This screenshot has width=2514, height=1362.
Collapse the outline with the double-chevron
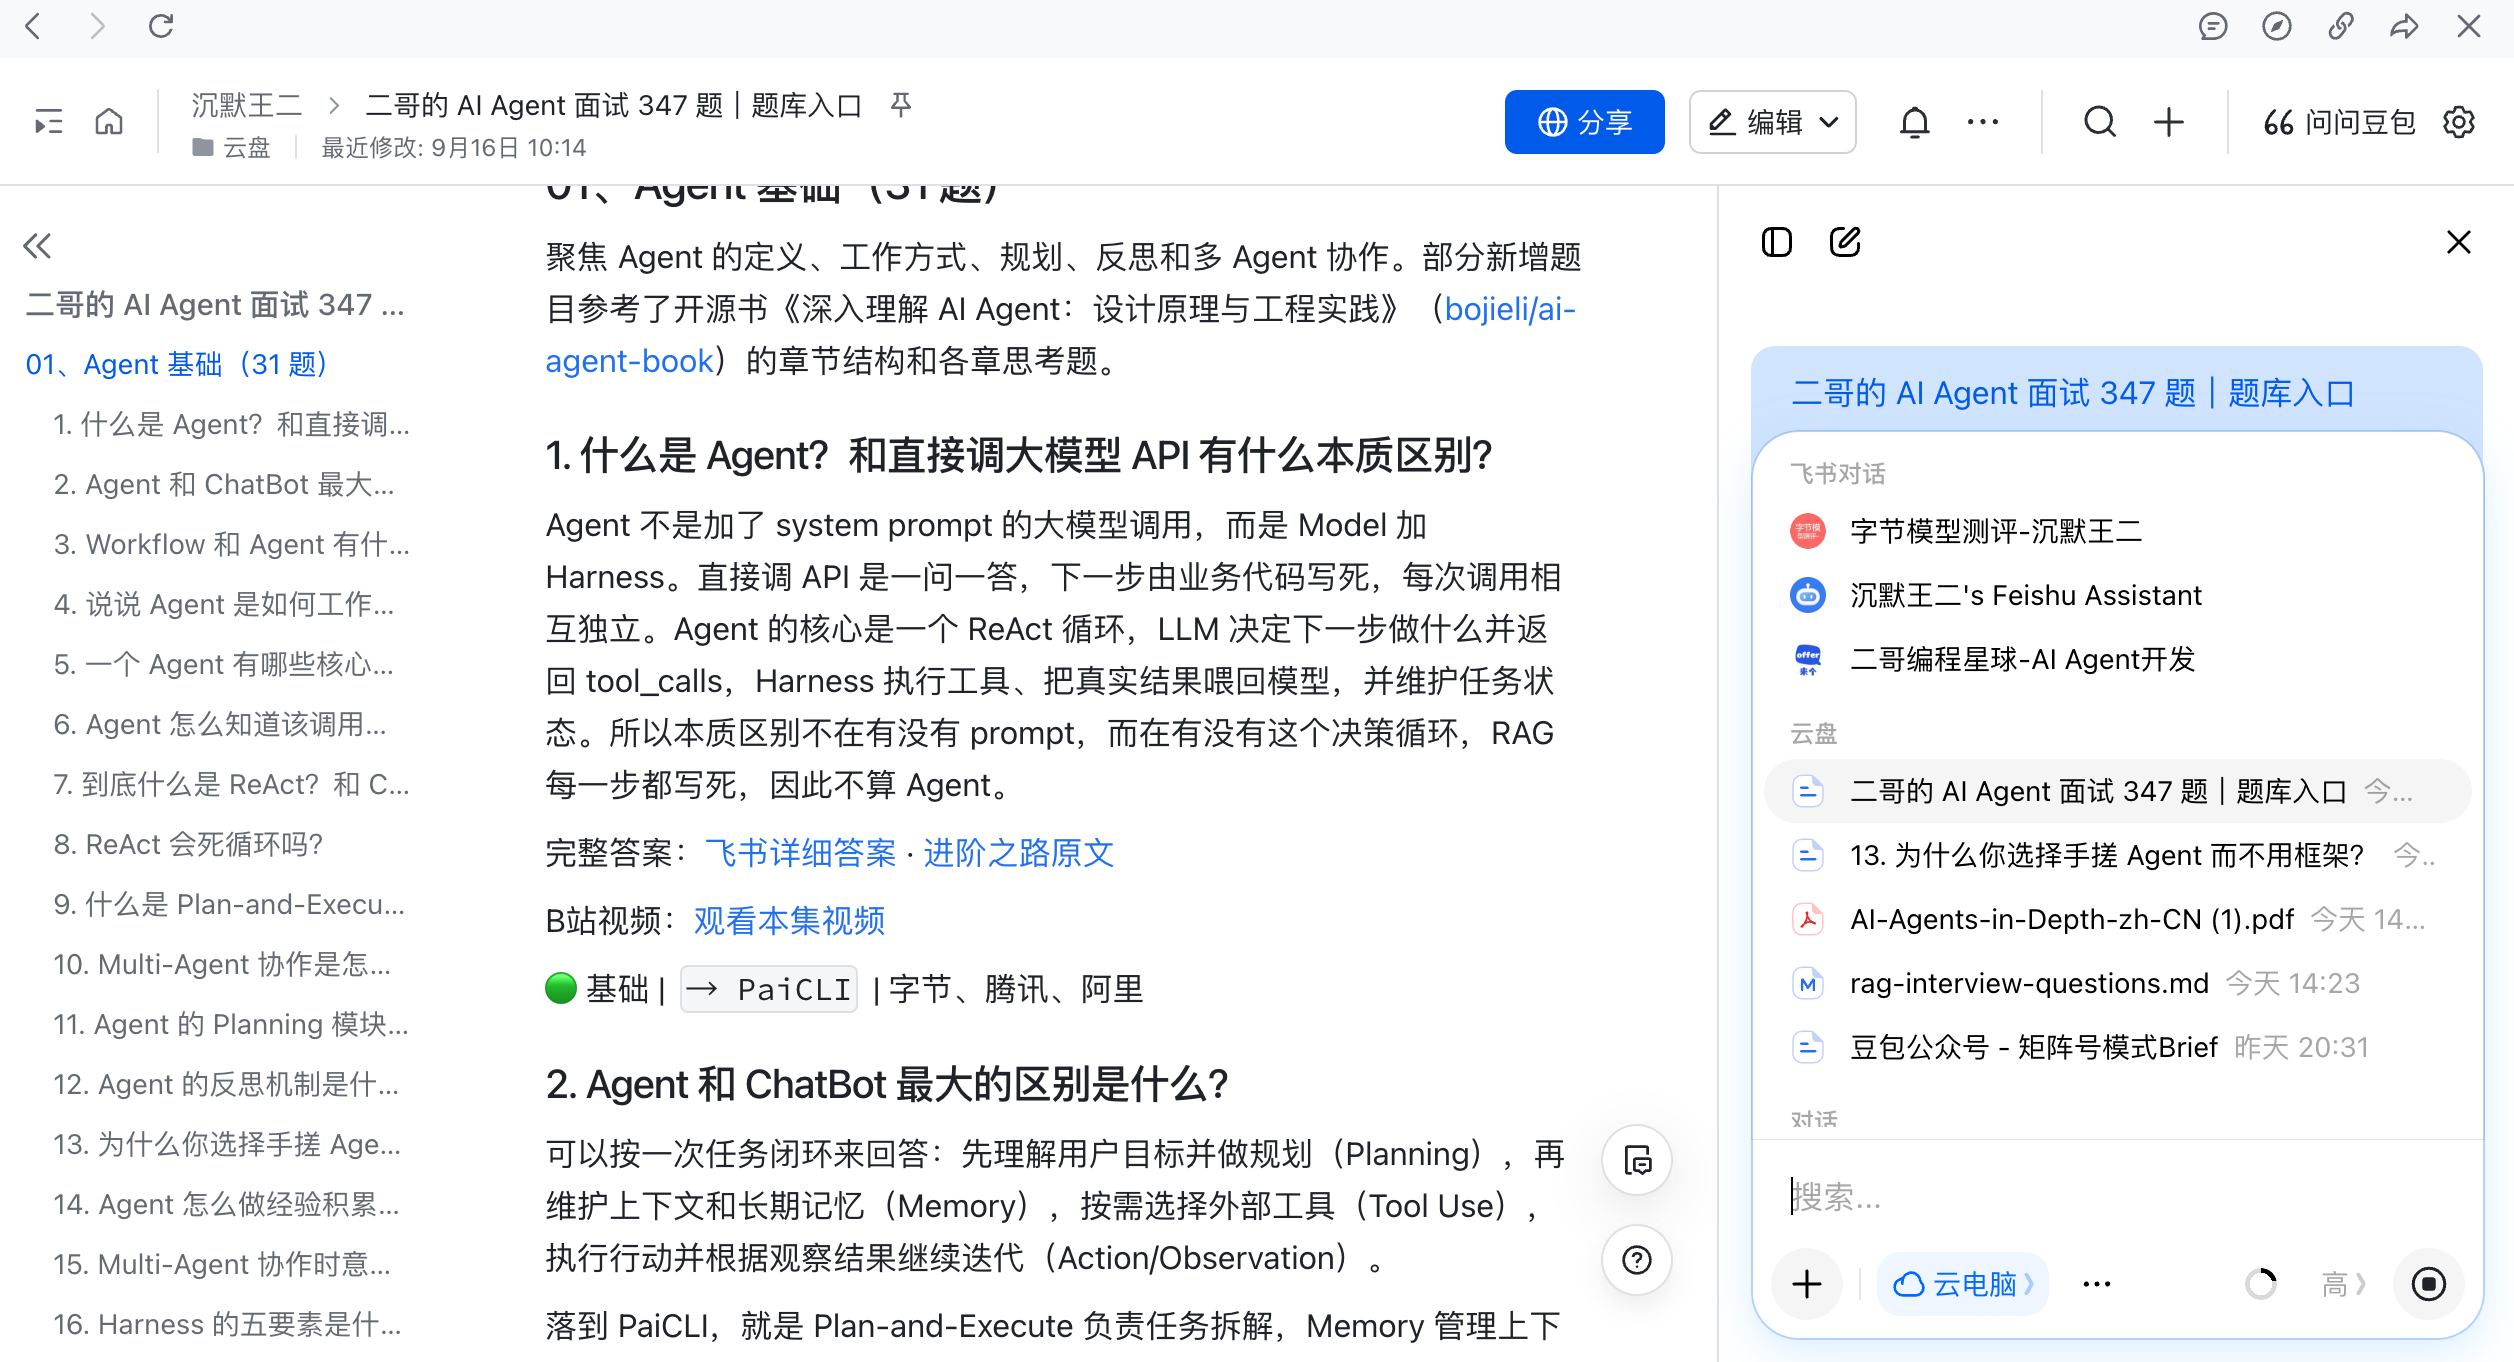[38, 246]
